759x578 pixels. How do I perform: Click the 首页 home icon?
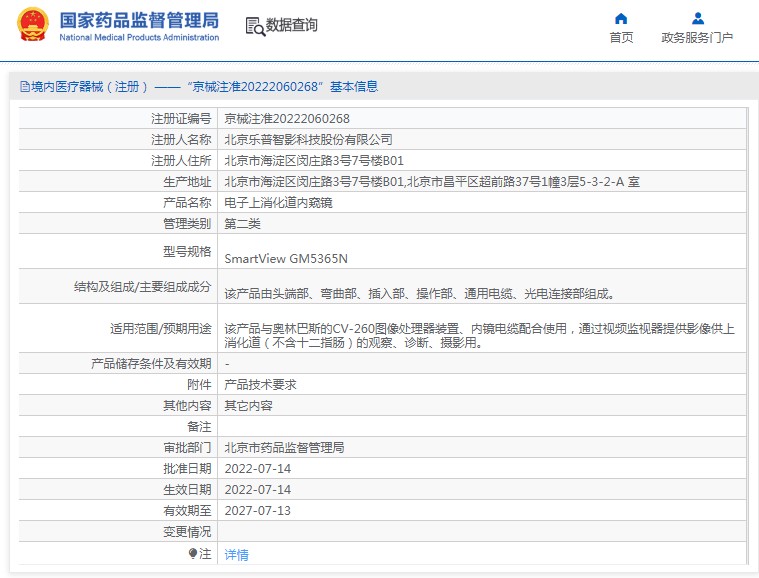tap(621, 19)
